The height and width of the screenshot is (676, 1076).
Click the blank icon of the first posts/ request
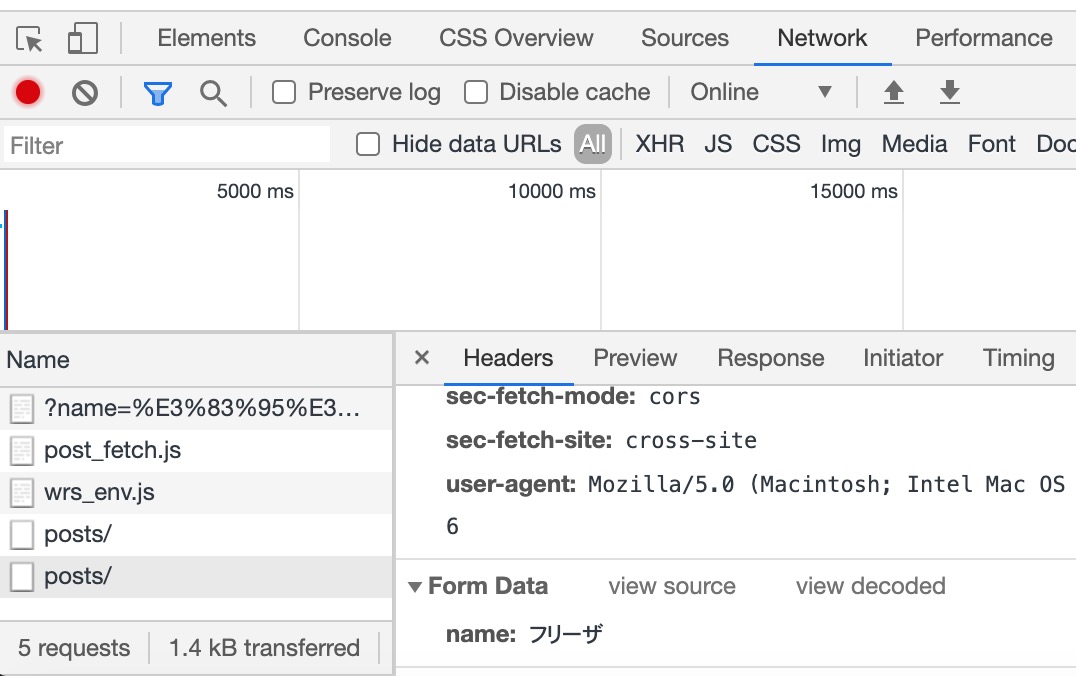pos(22,535)
